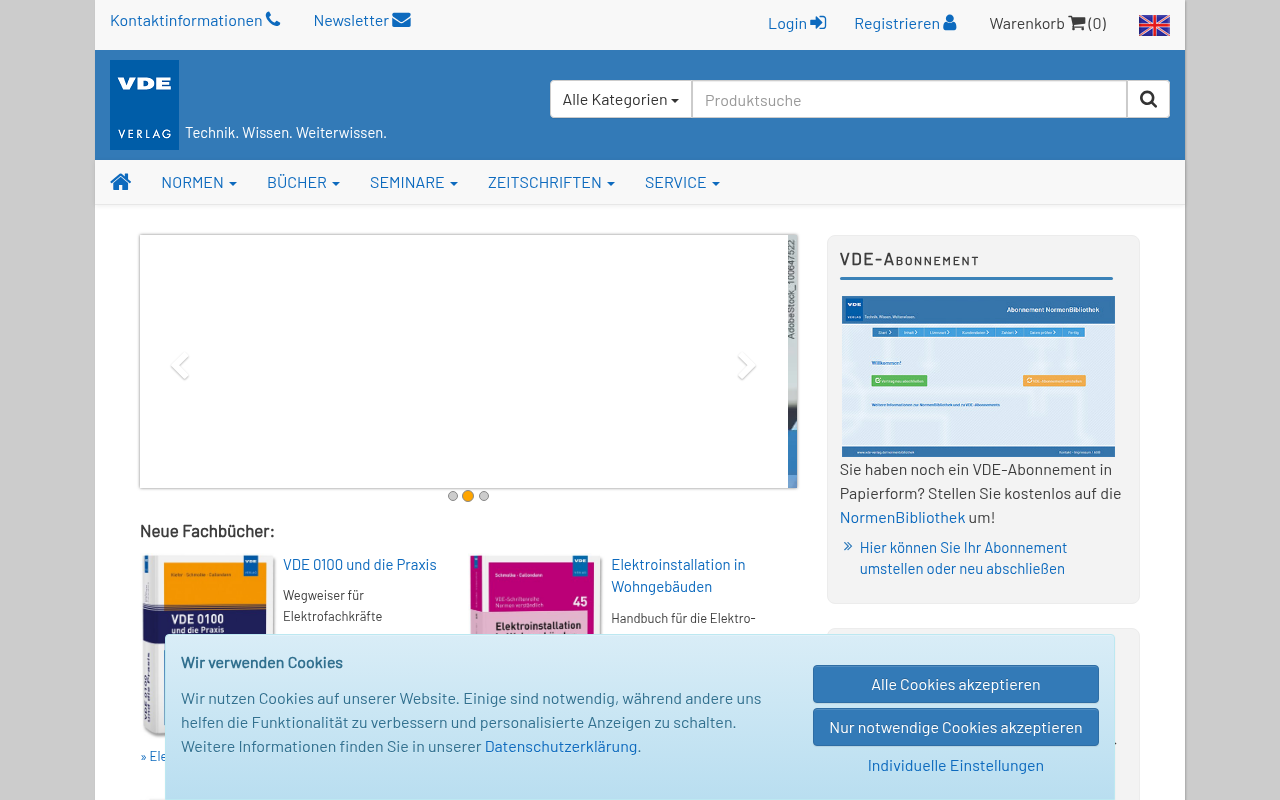Open VDE 0100 und die Praxis book title
Viewport: 1280px width, 800px height.
click(x=360, y=564)
